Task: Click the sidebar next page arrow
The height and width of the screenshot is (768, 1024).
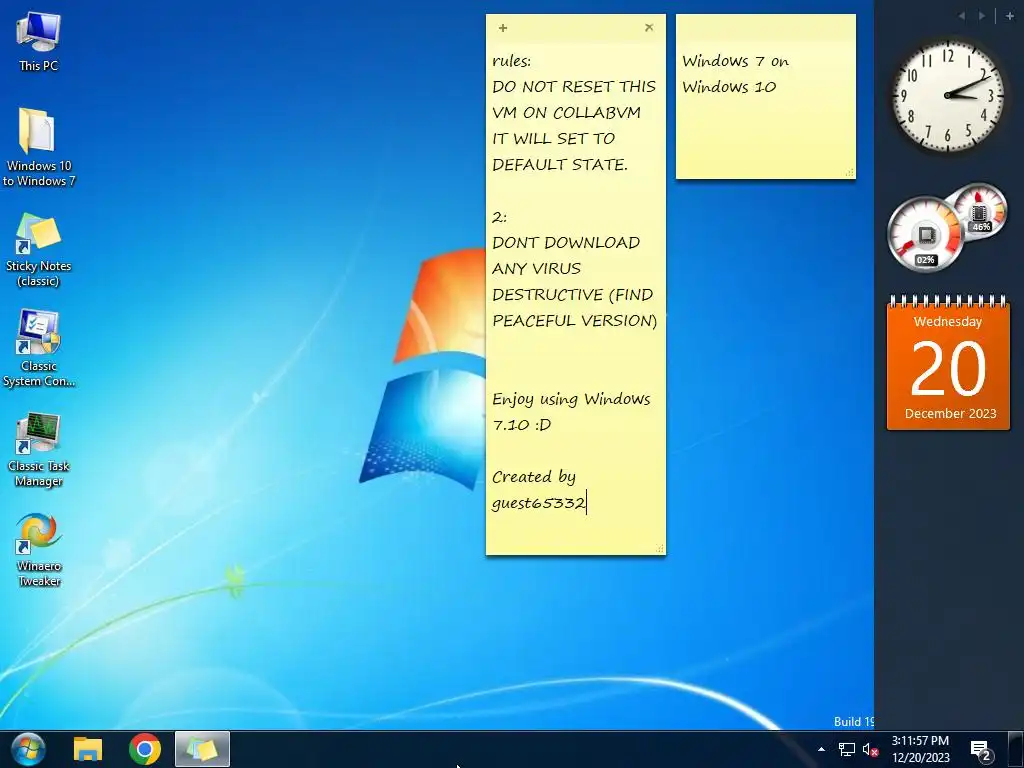Action: [x=982, y=16]
